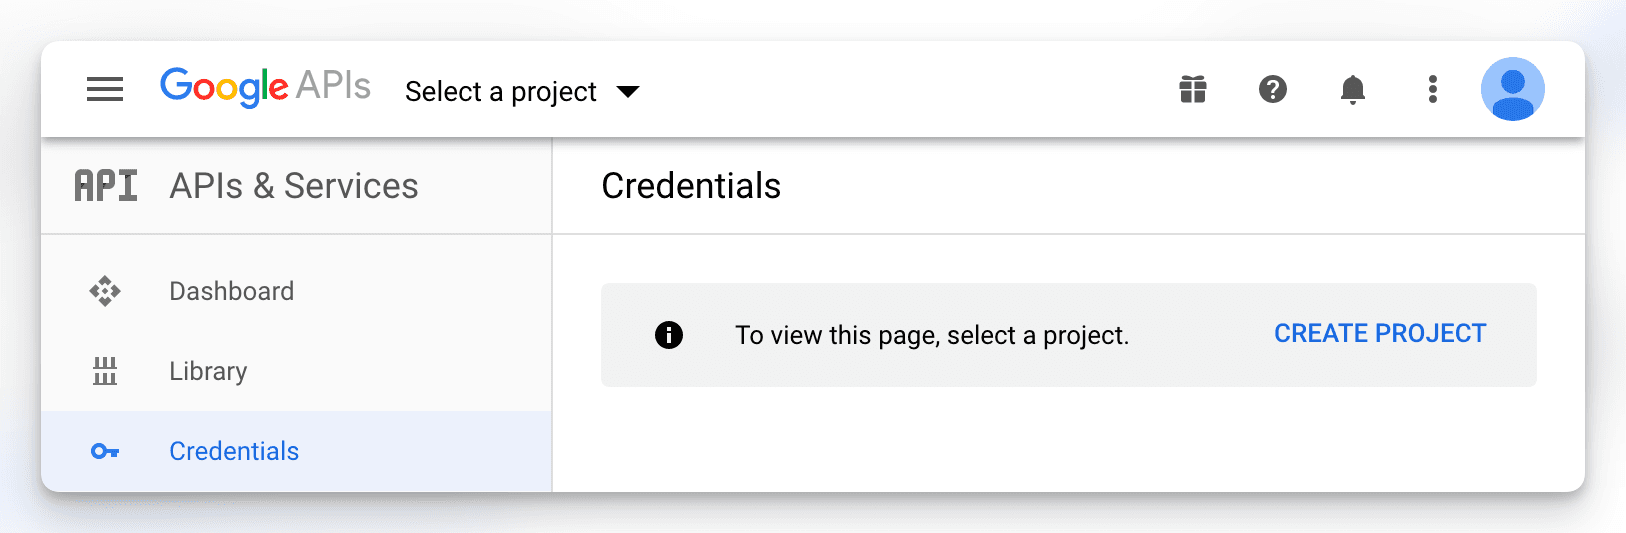The width and height of the screenshot is (1626, 533).
Task: Open the help question mark icon
Action: tap(1272, 90)
